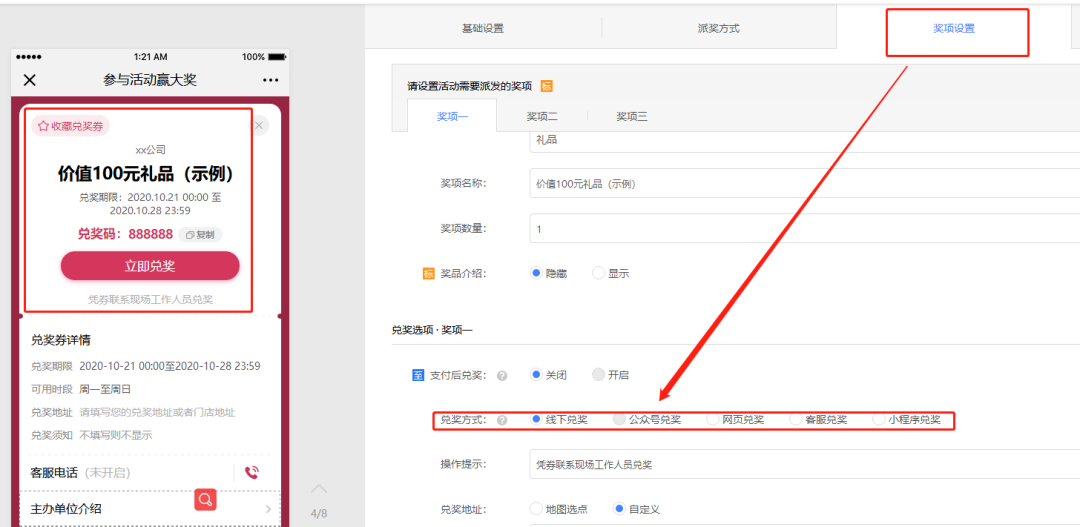This screenshot has height=527, width=1080.
Task: Dismiss the prize coupon card close icon
Action: [x=260, y=125]
